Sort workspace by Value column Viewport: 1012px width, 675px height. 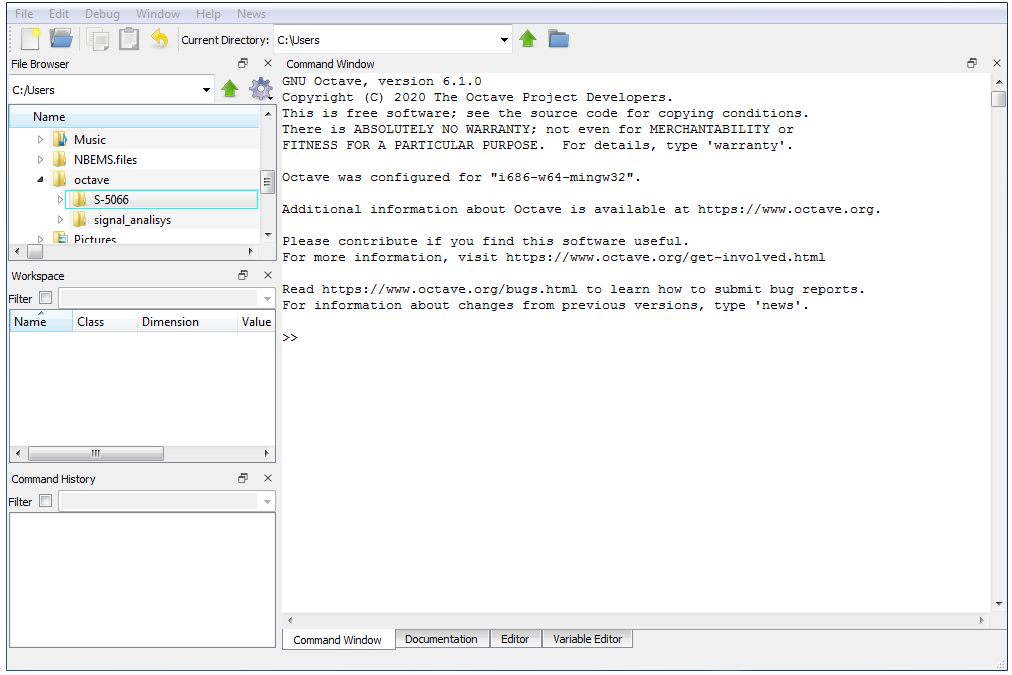coord(256,321)
